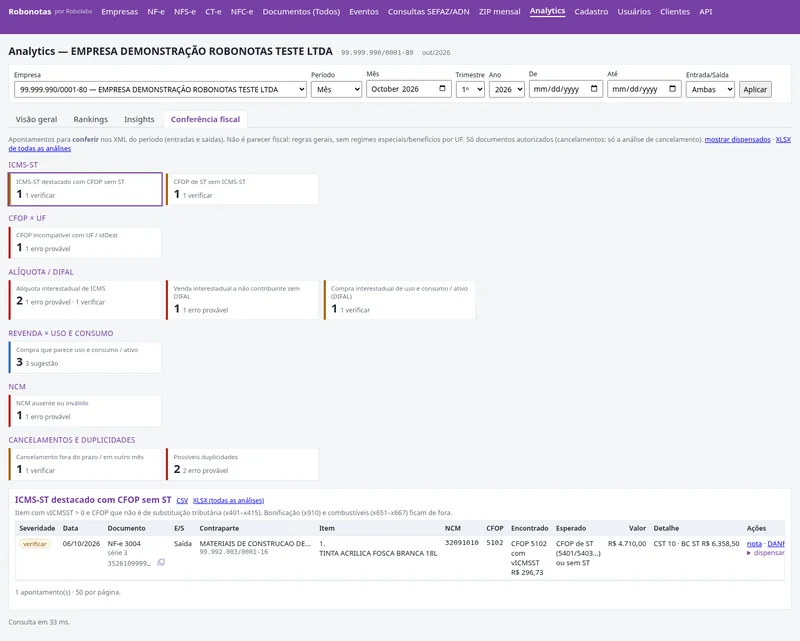Expand the dispensar disclosure in Ações
This screenshot has height=641, width=800.
(766, 553)
